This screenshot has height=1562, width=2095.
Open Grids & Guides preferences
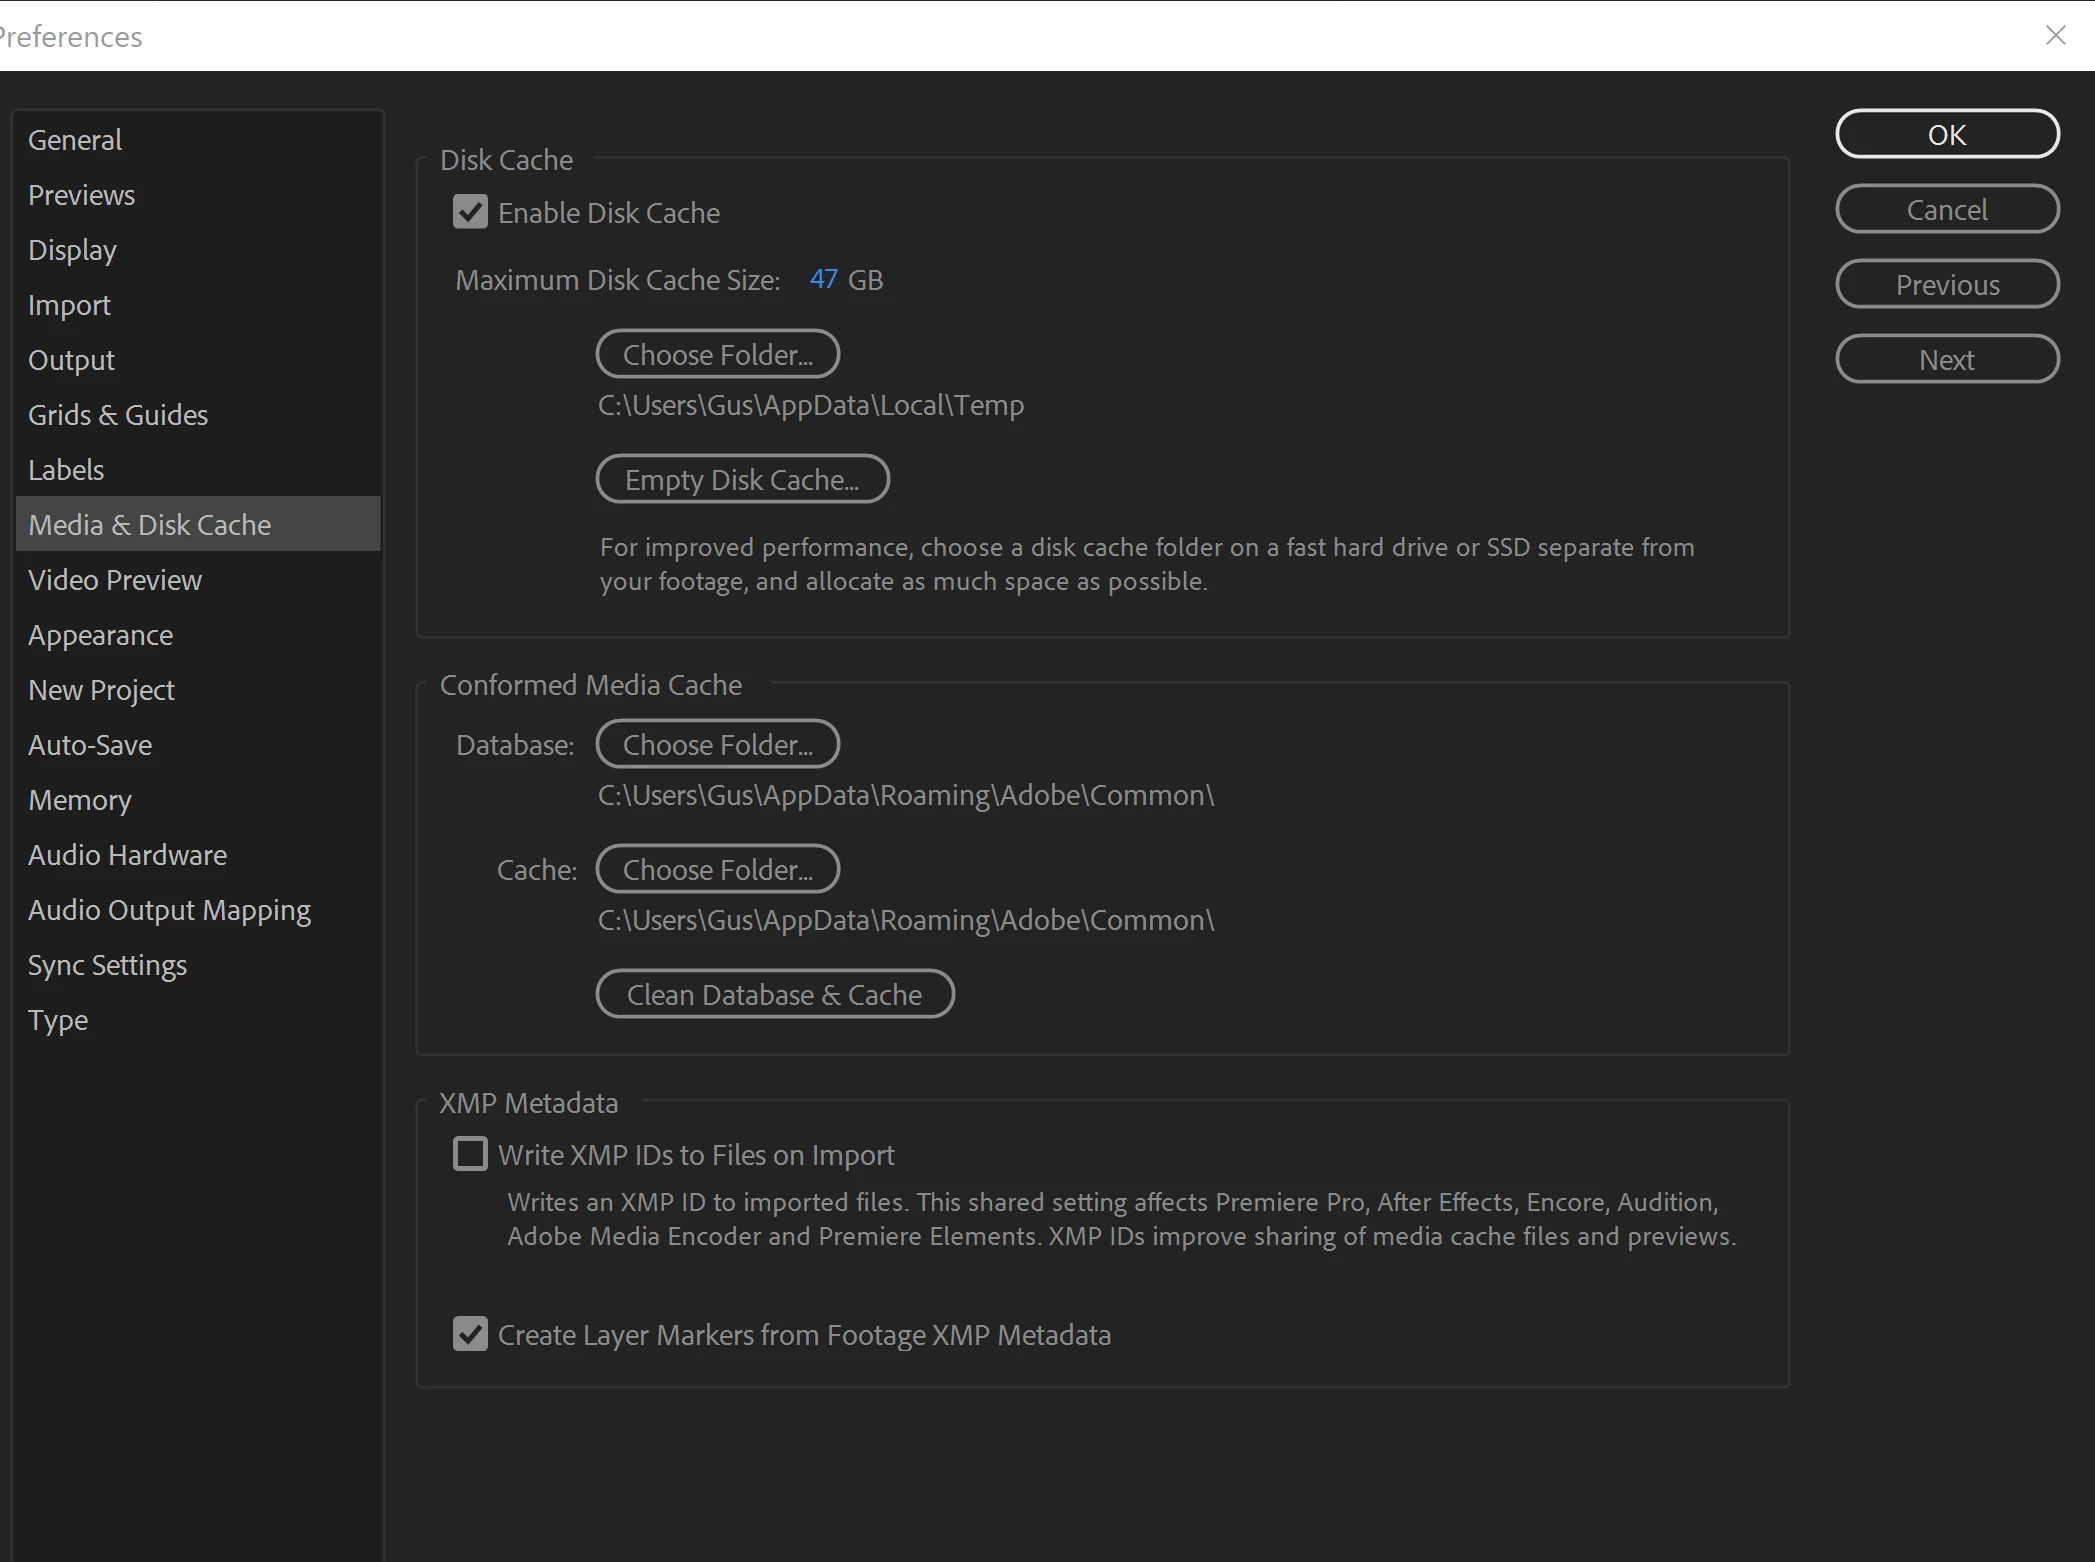coord(118,415)
